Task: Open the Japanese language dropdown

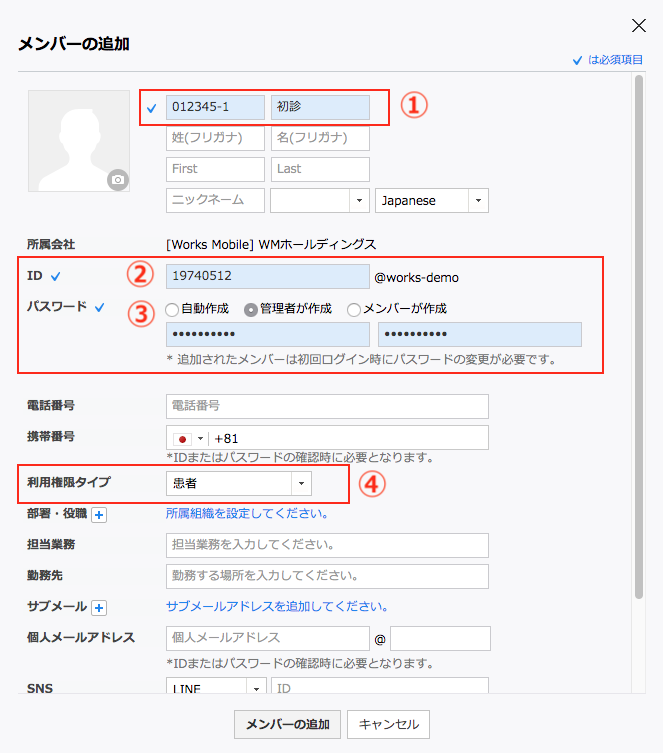Action: (x=431, y=200)
